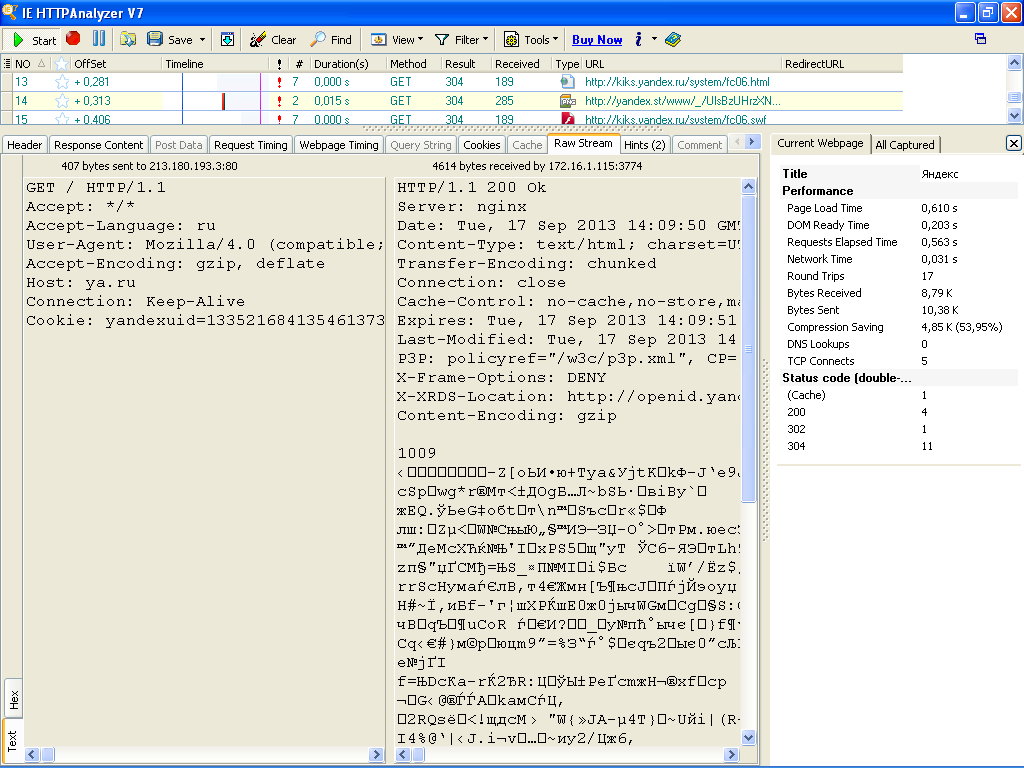This screenshot has width=1024, height=768.
Task: Click the panel layout icon at top right
Action: point(980,39)
